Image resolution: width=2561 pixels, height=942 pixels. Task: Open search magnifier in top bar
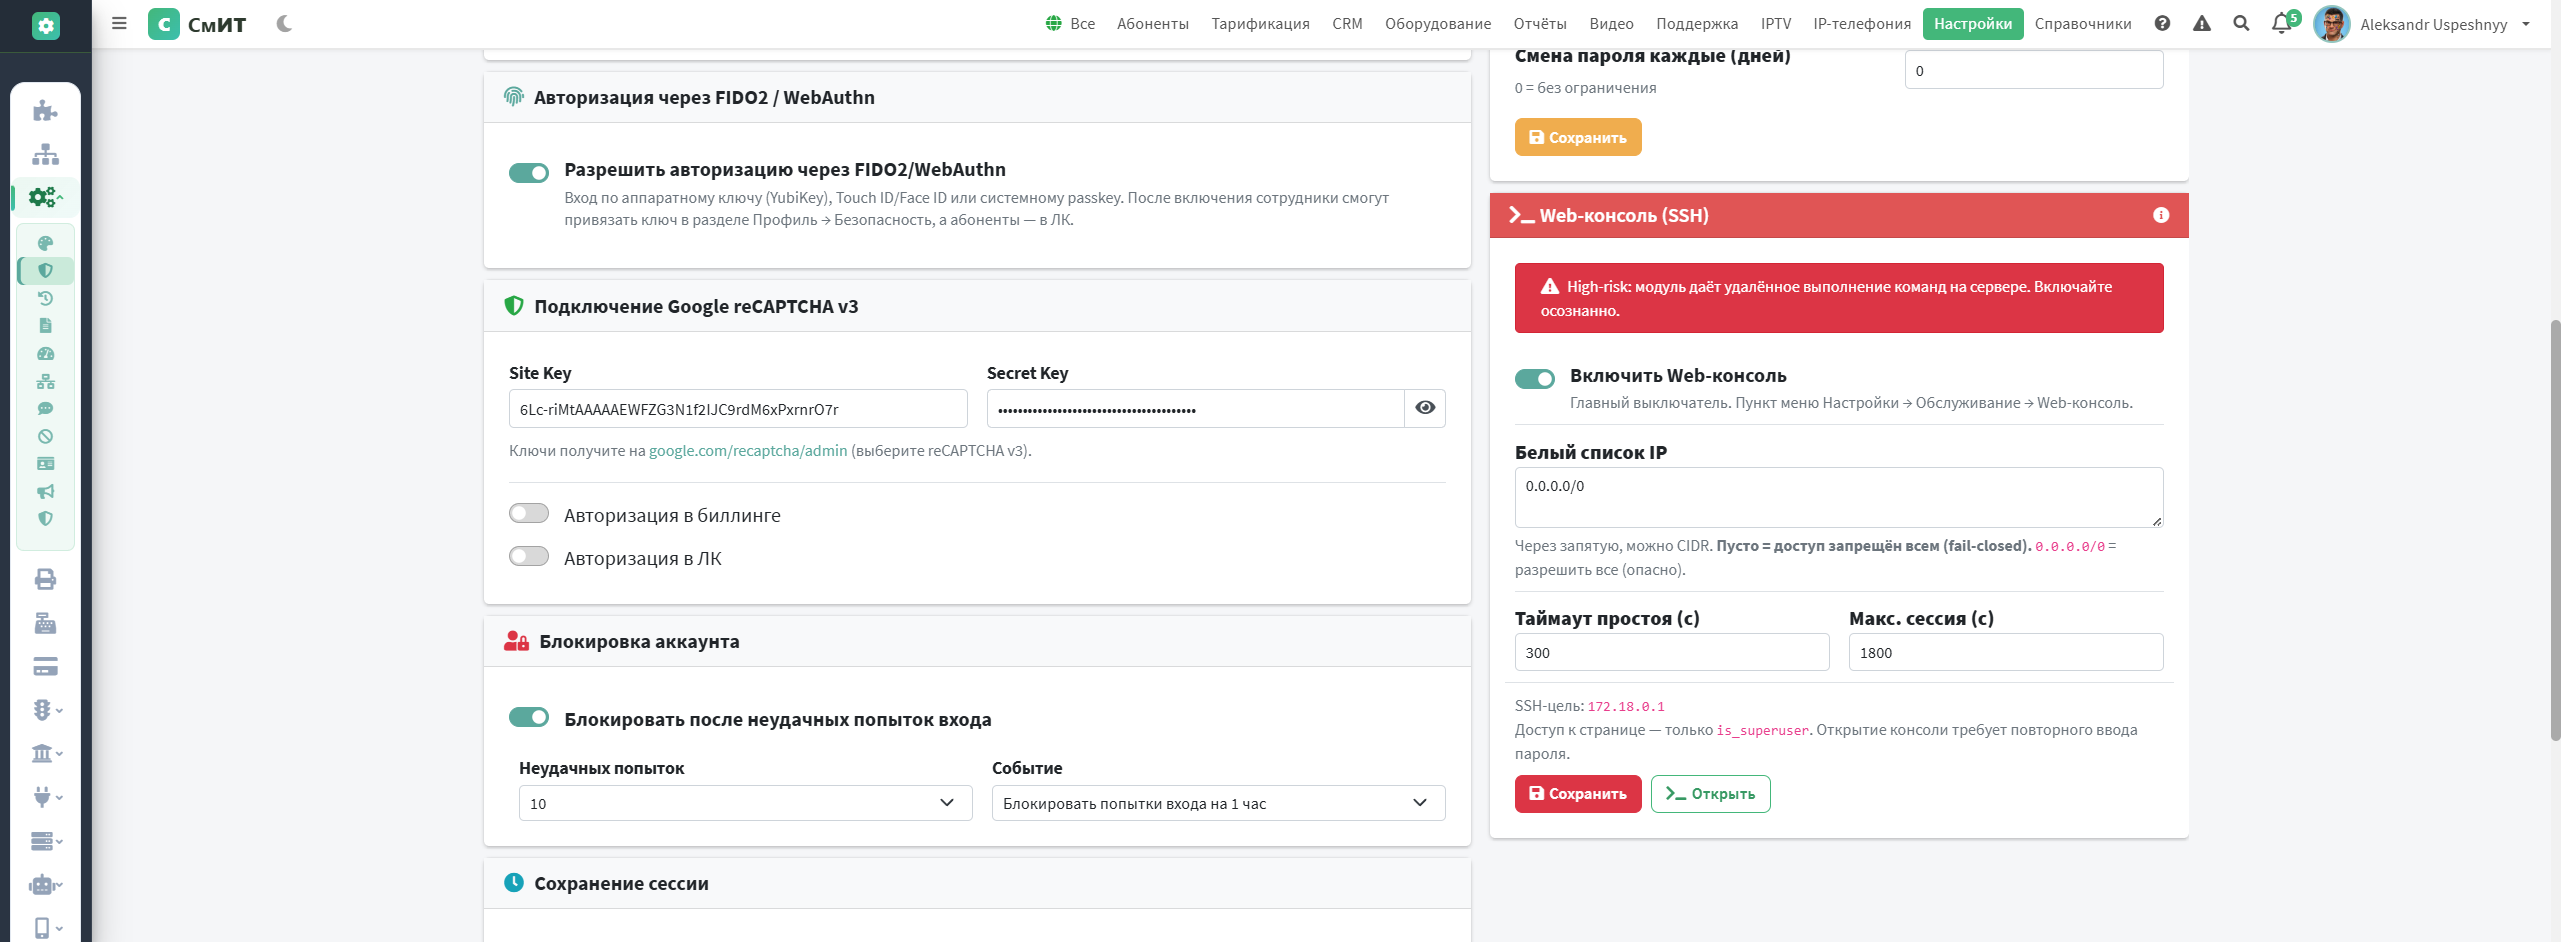tap(2241, 23)
